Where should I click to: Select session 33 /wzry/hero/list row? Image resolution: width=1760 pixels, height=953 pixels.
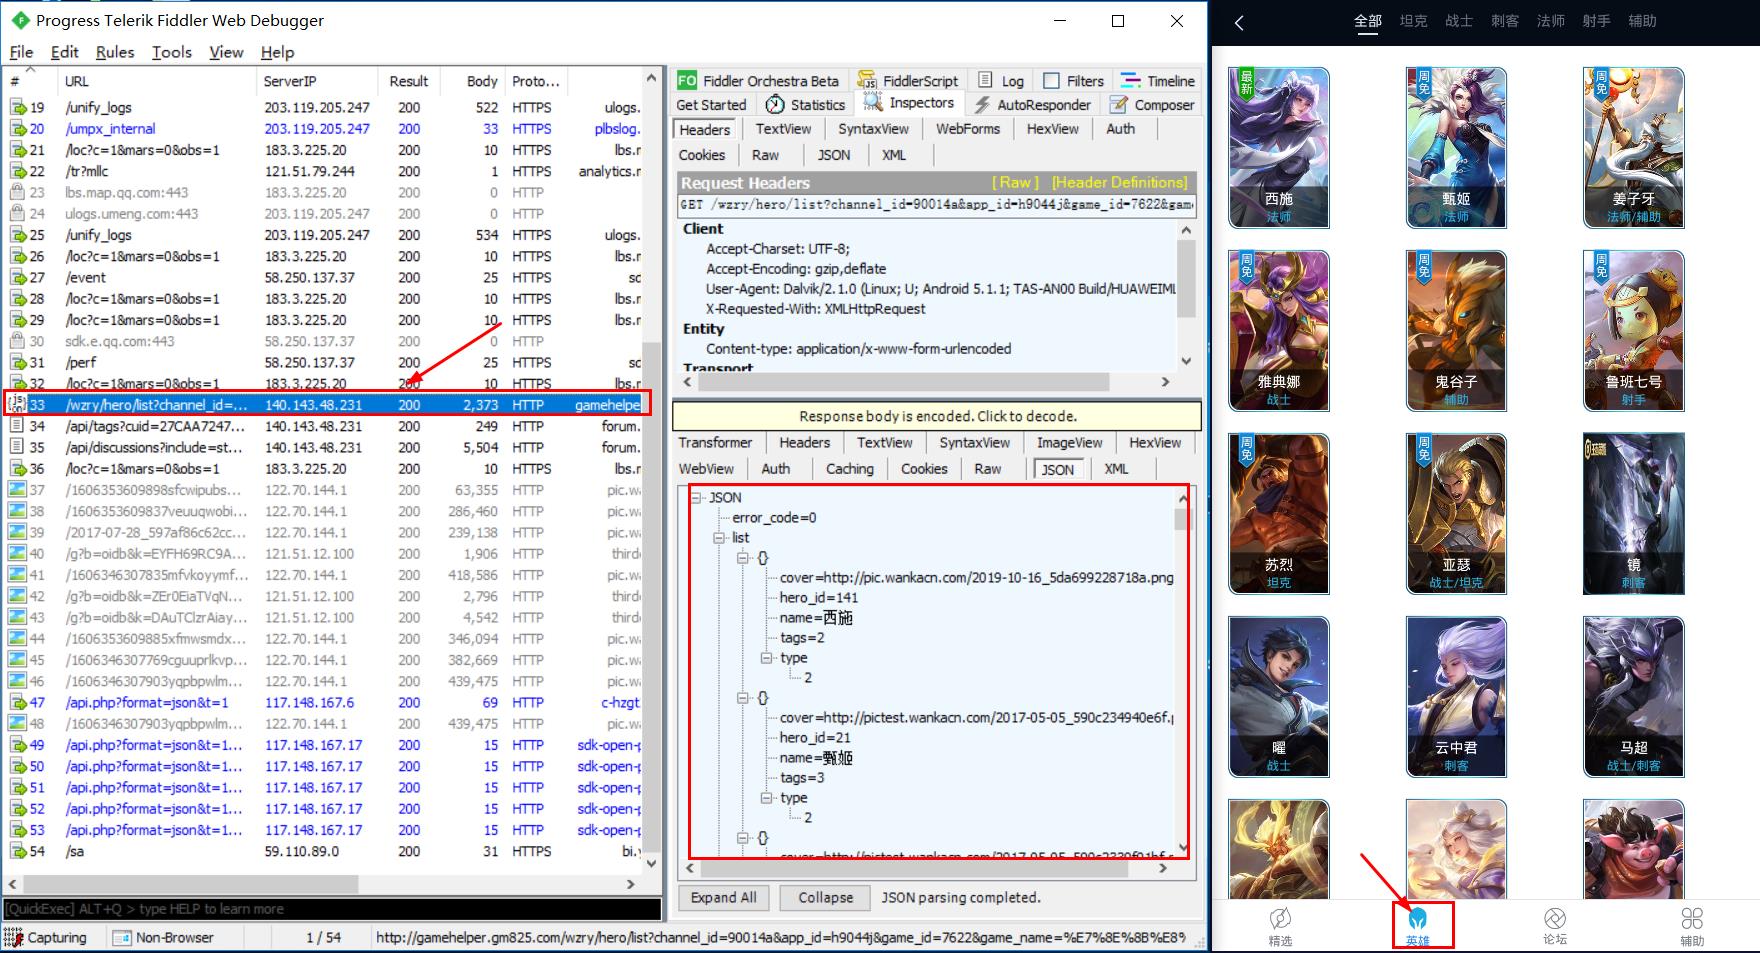[x=325, y=405]
